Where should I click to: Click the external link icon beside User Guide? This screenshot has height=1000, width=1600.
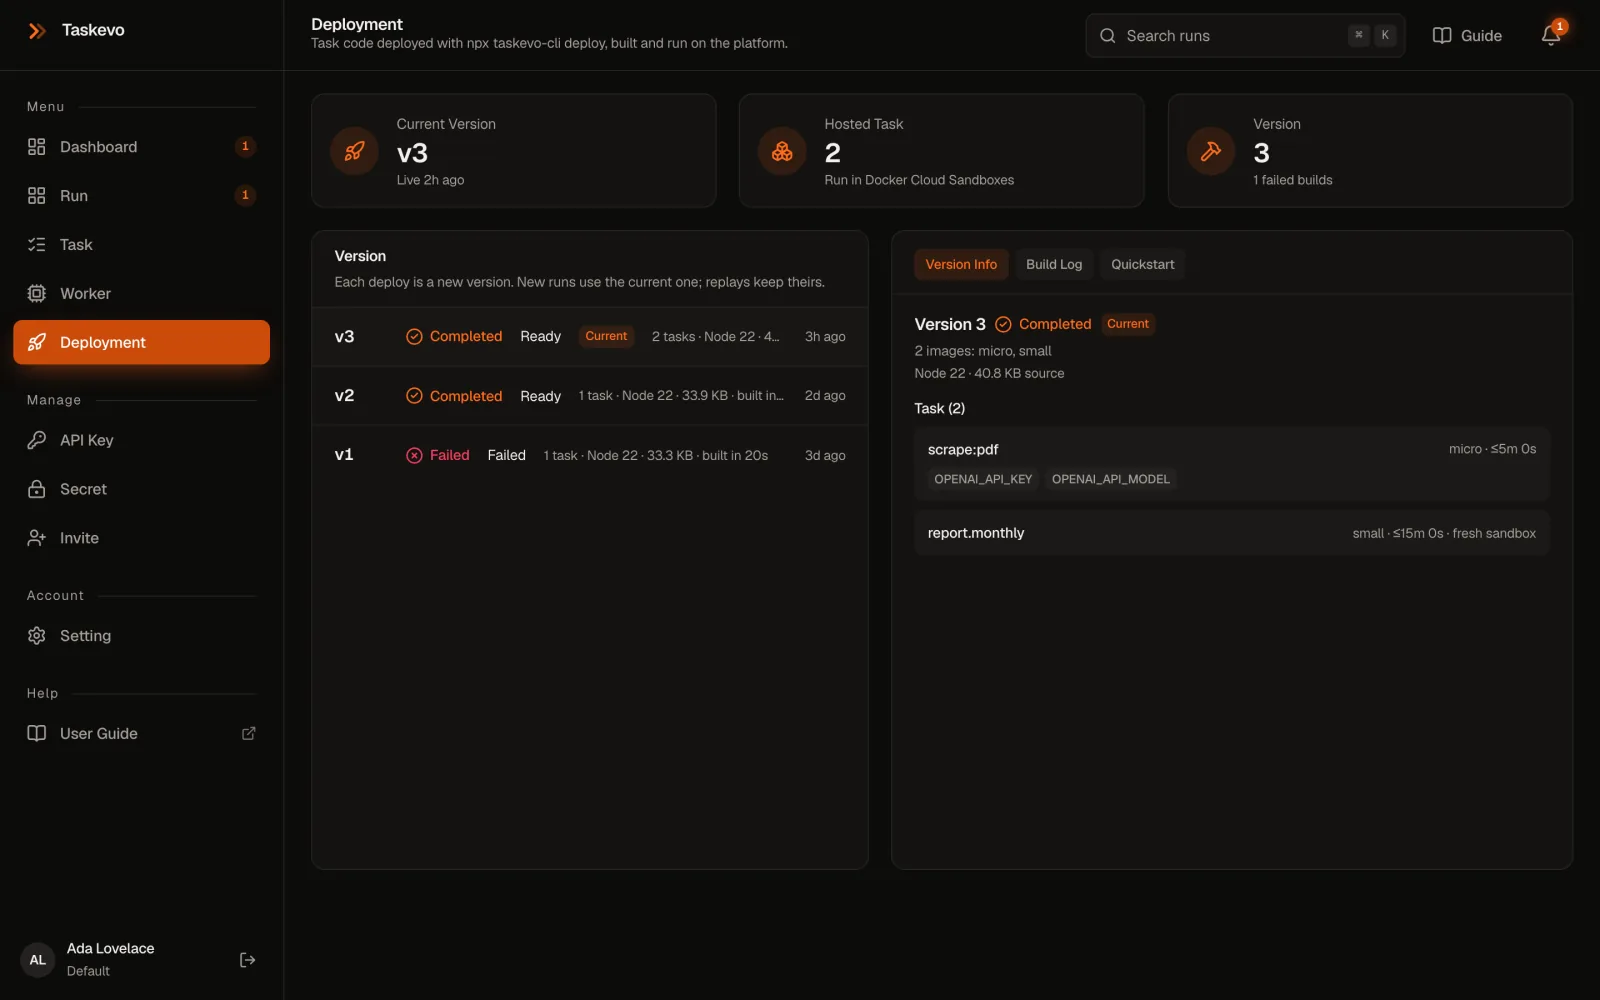249,733
